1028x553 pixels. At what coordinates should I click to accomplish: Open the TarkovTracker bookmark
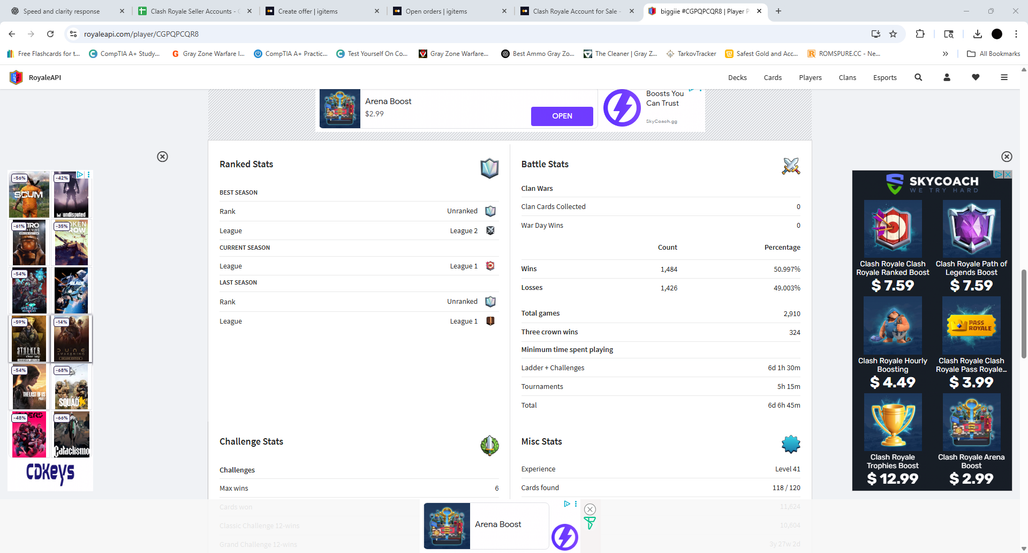(691, 54)
